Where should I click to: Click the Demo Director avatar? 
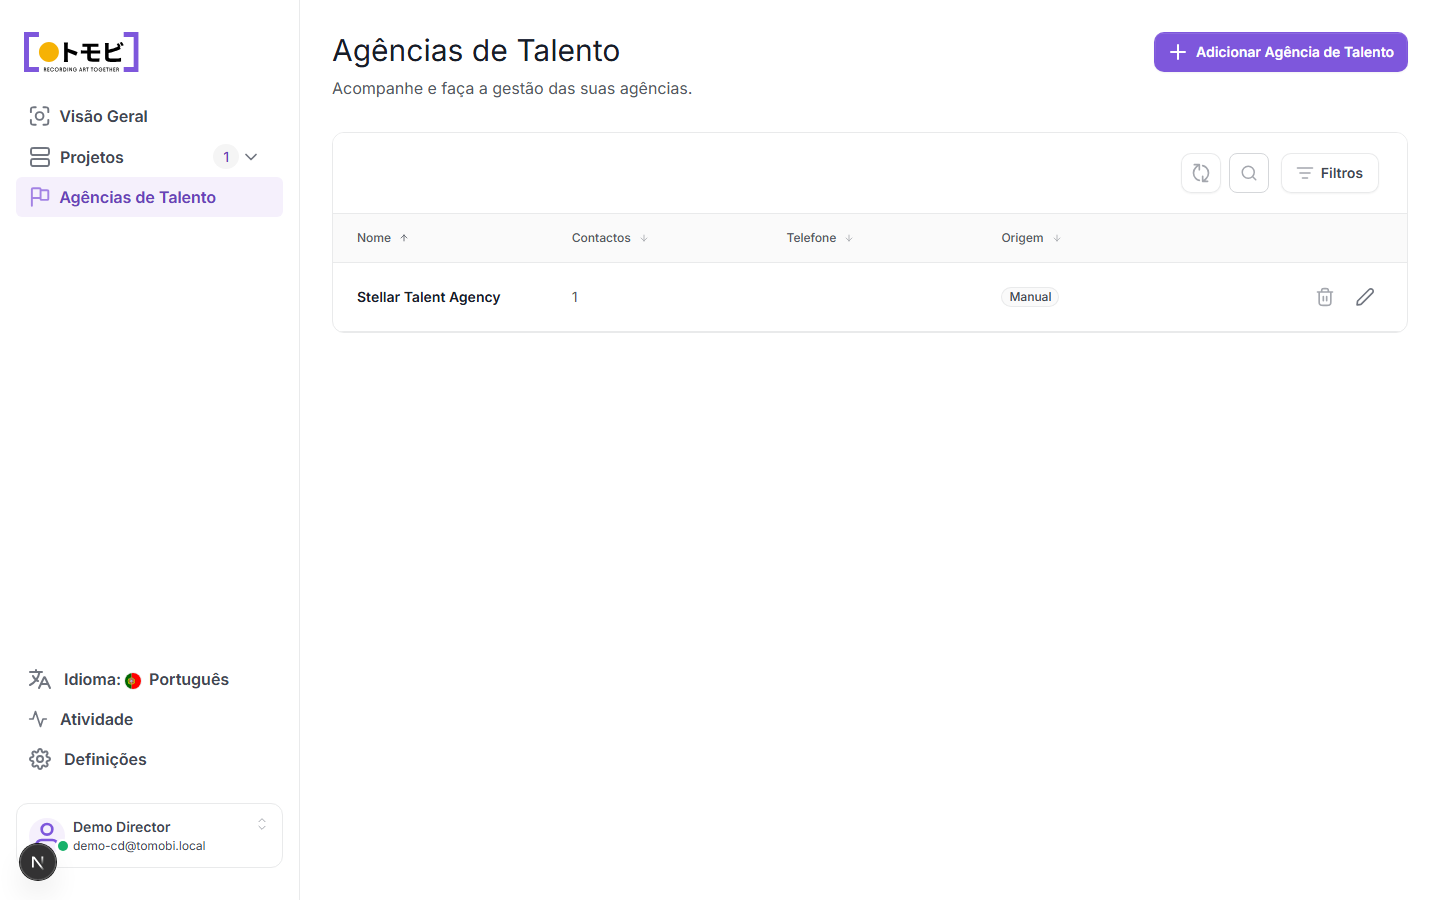tap(47, 832)
